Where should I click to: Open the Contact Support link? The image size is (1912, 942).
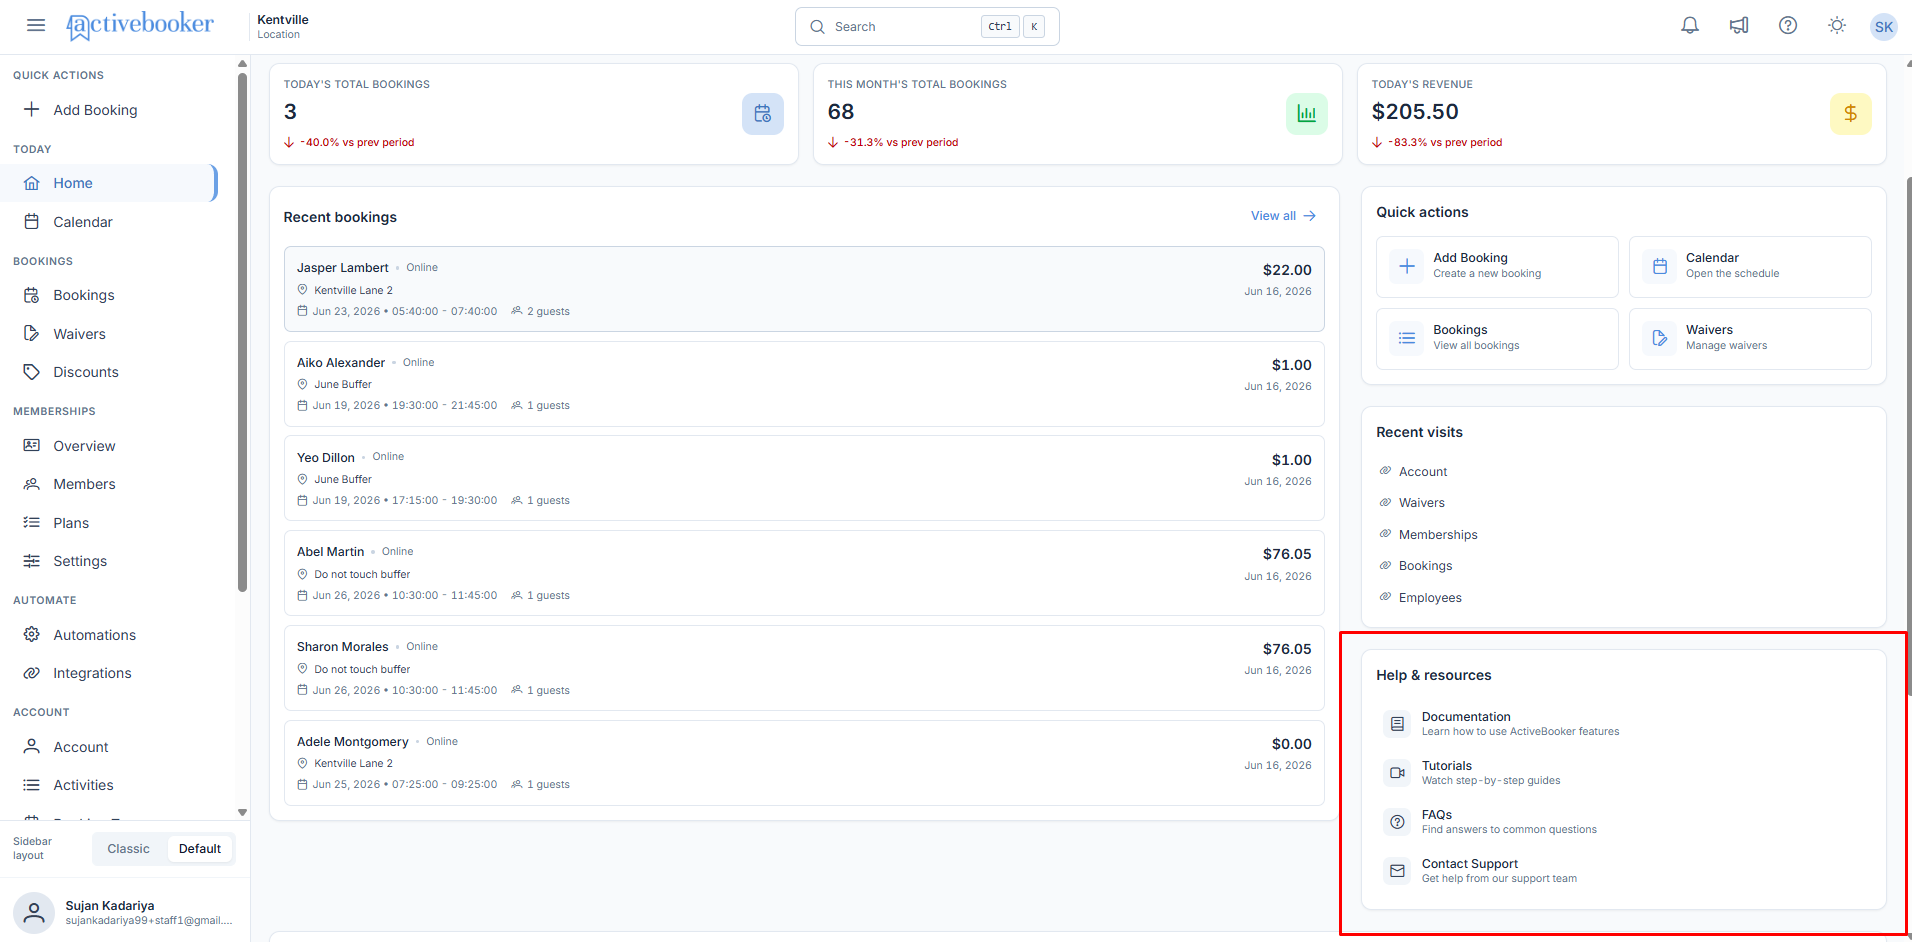(1500, 871)
